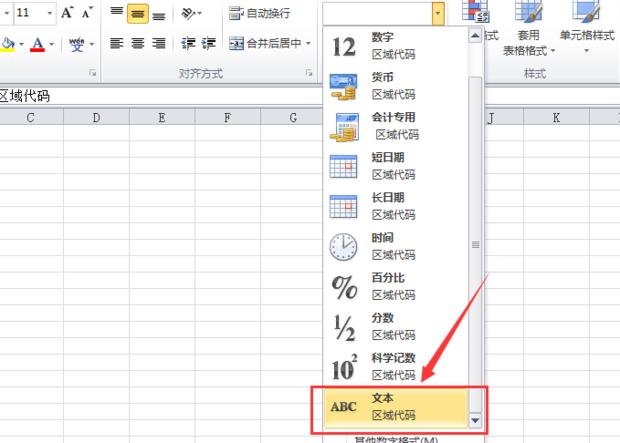Open the font group dialog launcher
This screenshot has width=620, height=443.
pyautogui.click(x=93, y=73)
